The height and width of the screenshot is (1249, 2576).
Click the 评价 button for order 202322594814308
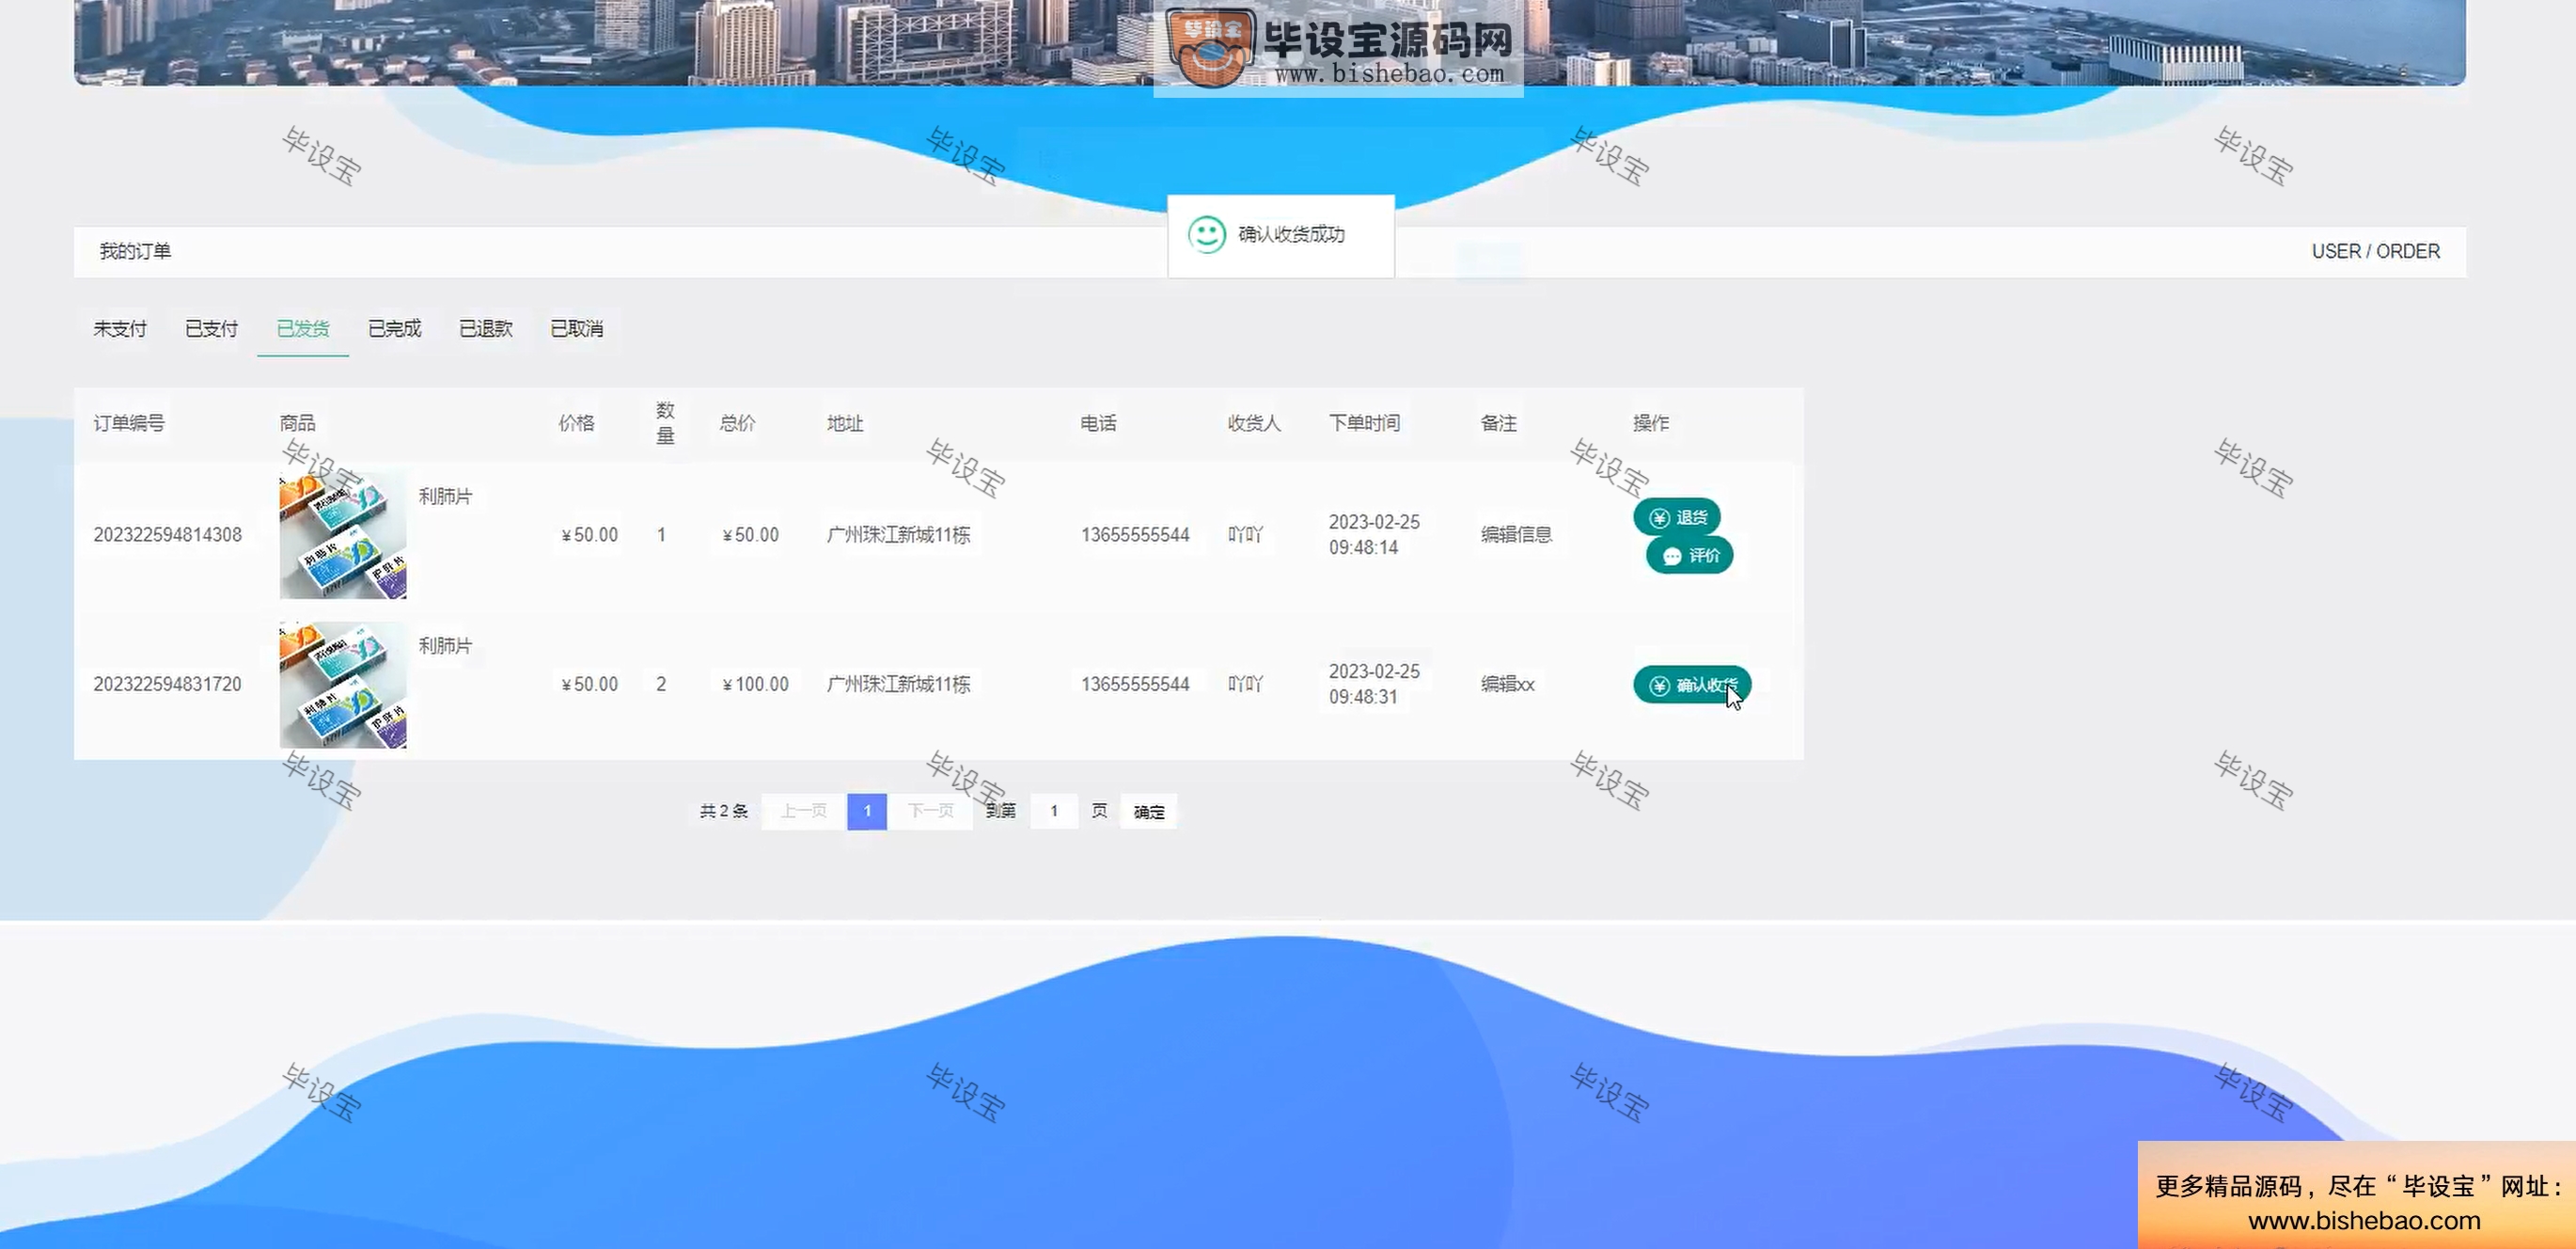click(1690, 555)
